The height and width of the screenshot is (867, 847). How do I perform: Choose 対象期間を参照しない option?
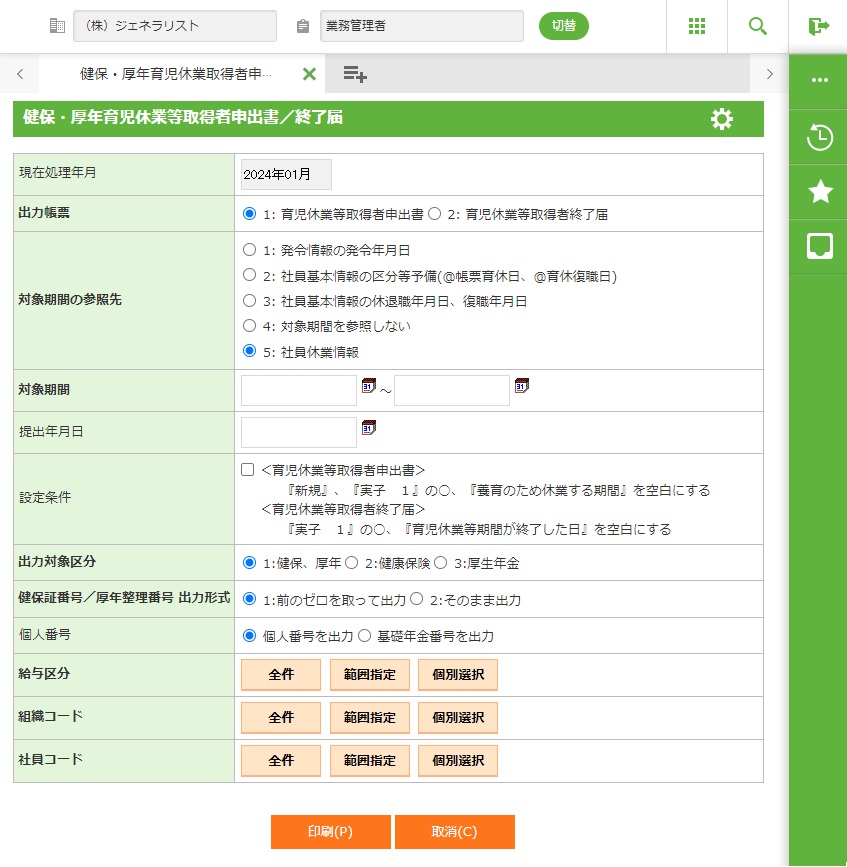tap(249, 325)
